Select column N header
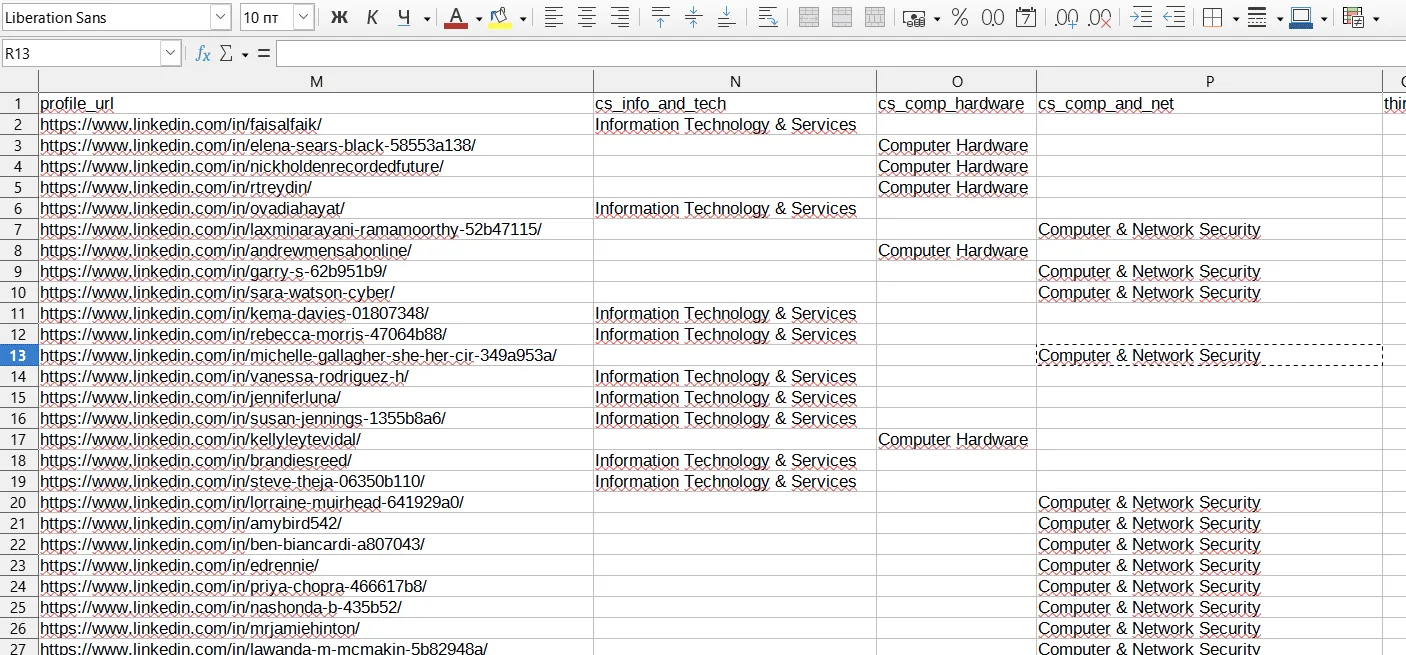This screenshot has width=1406, height=655. point(735,81)
